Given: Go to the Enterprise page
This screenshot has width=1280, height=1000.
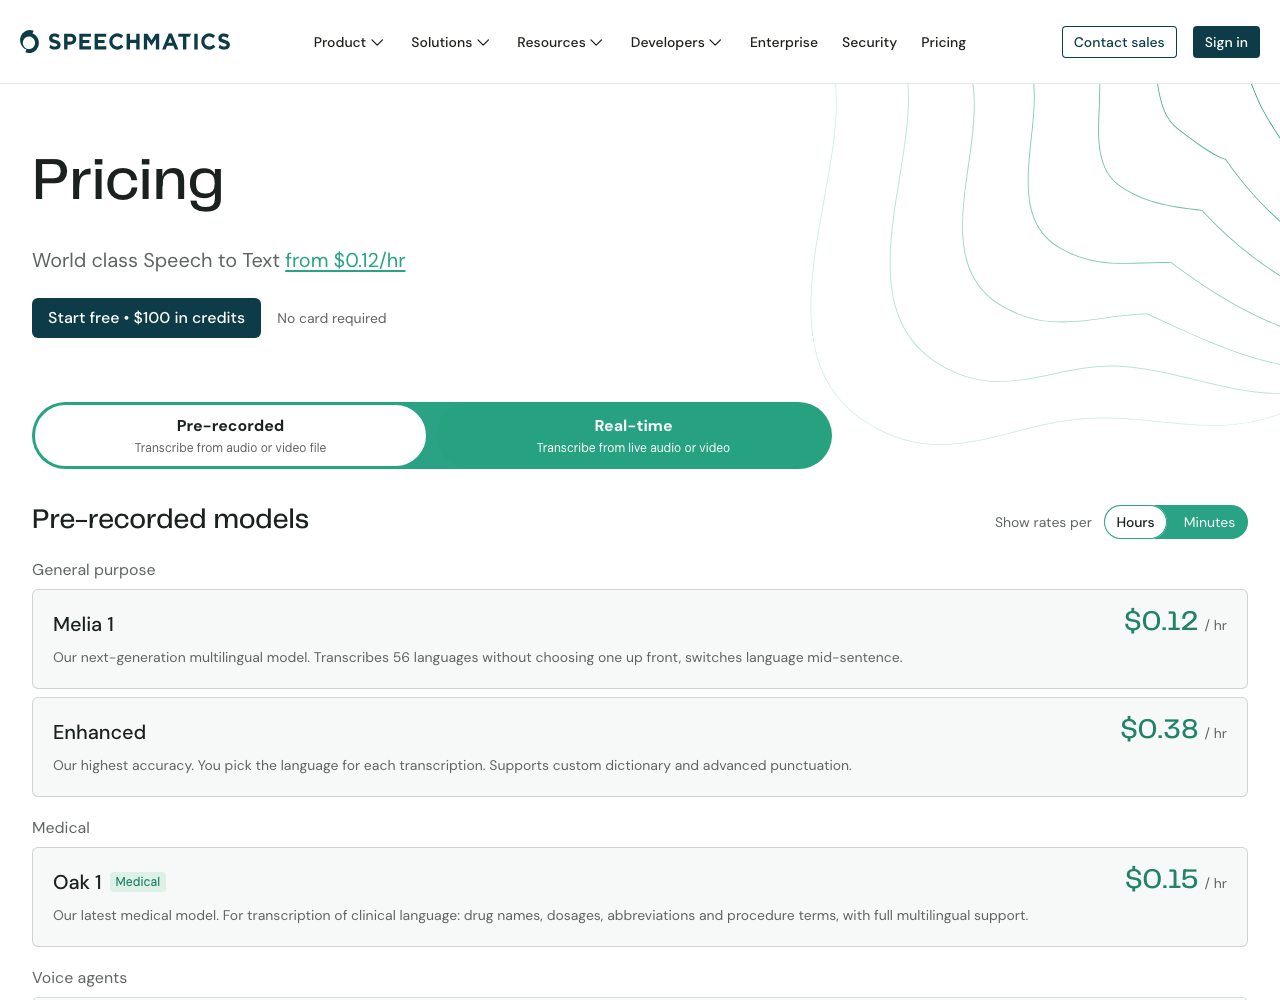Looking at the screenshot, I should click(x=784, y=42).
